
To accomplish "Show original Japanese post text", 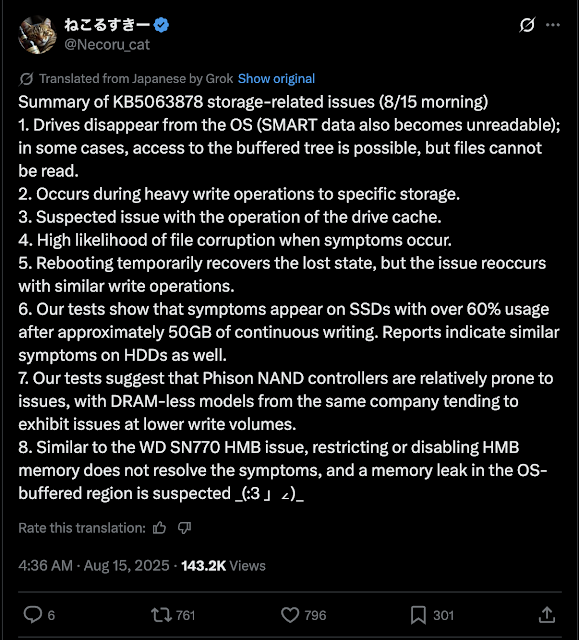I will click(x=276, y=78).
